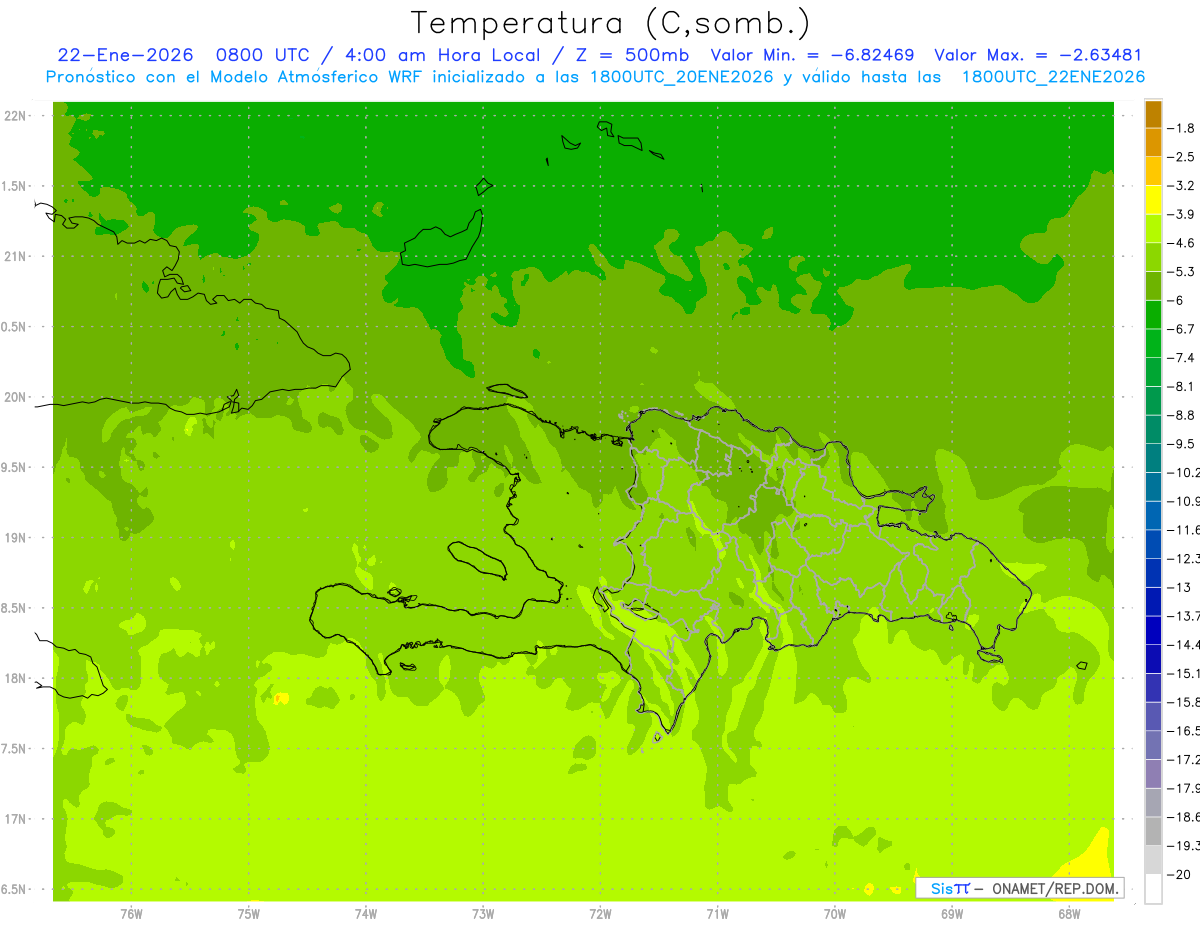The image size is (1200, 927).
Task: Click the '1800UTC_22ENE2026' valid-until time
Action: pos(1052,77)
